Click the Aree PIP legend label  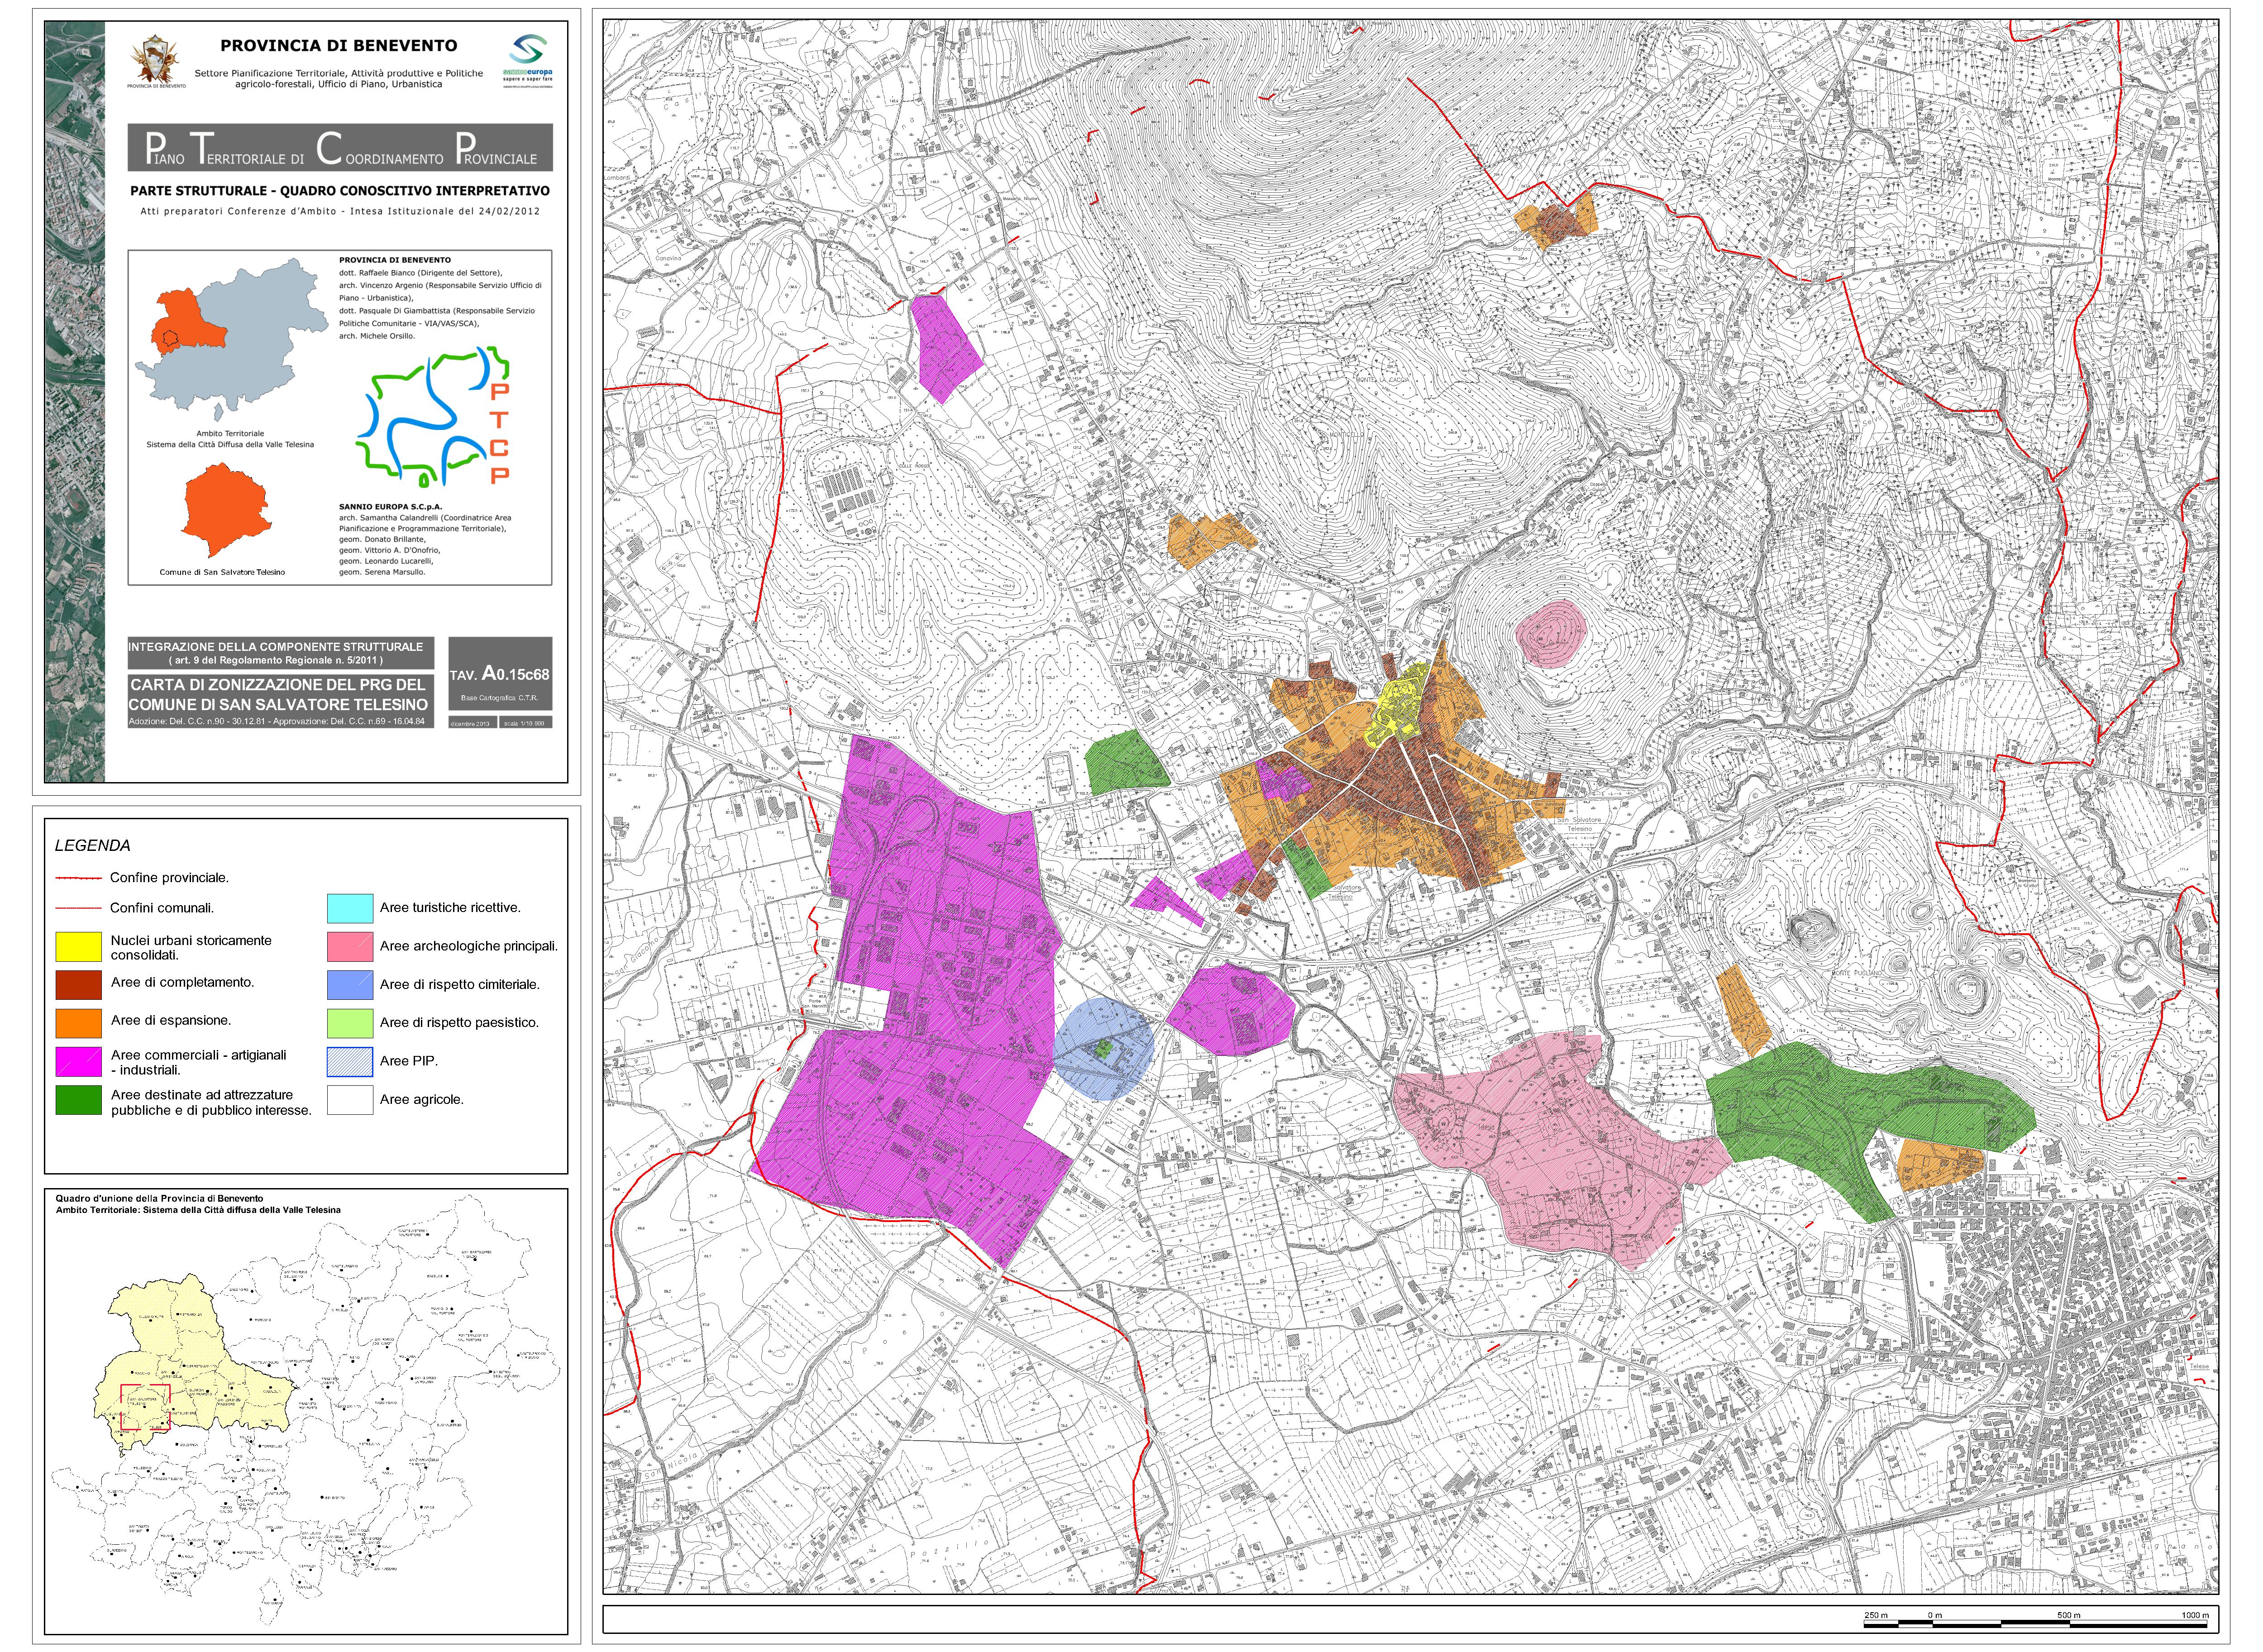click(x=409, y=1061)
